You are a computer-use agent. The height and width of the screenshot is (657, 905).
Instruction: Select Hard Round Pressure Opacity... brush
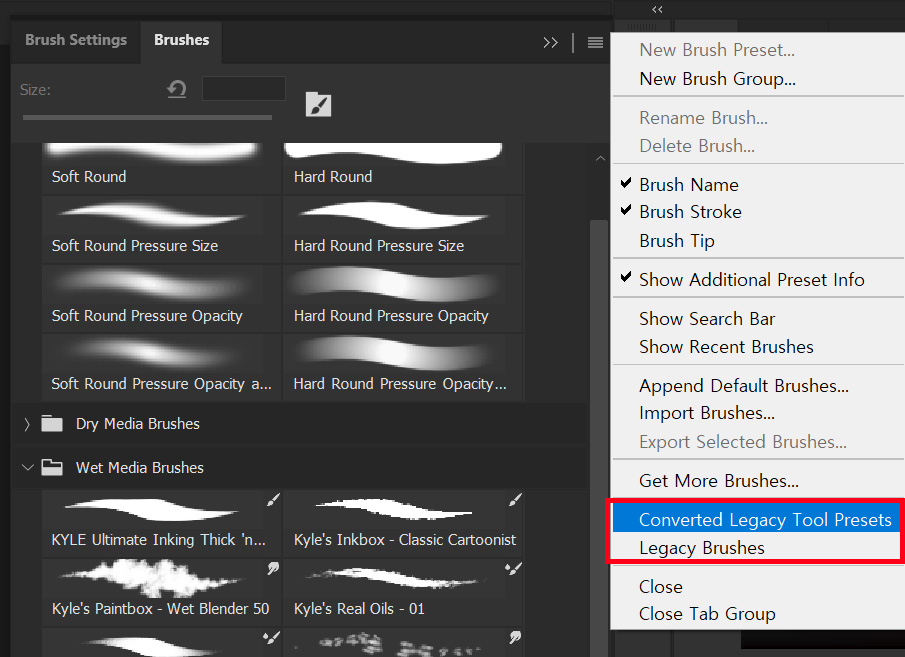[403, 368]
